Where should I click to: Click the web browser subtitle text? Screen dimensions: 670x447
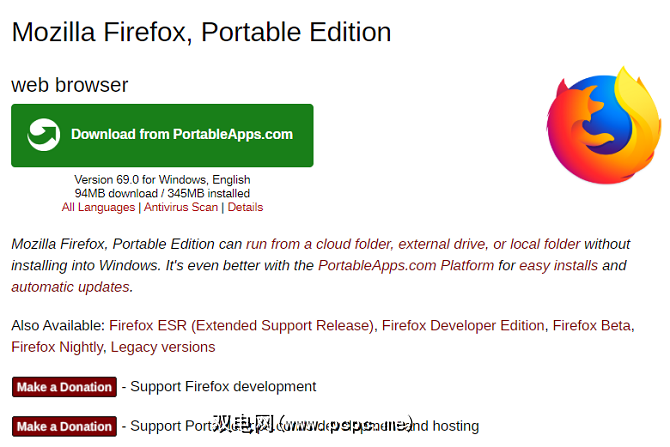click(70, 85)
